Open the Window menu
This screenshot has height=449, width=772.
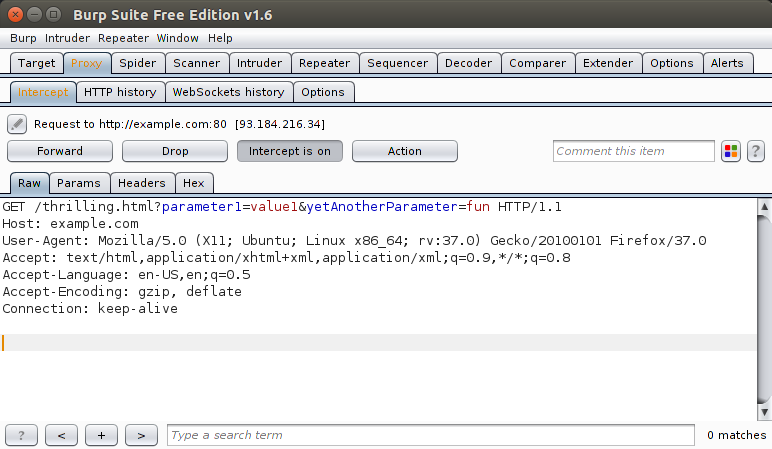[x=177, y=38]
